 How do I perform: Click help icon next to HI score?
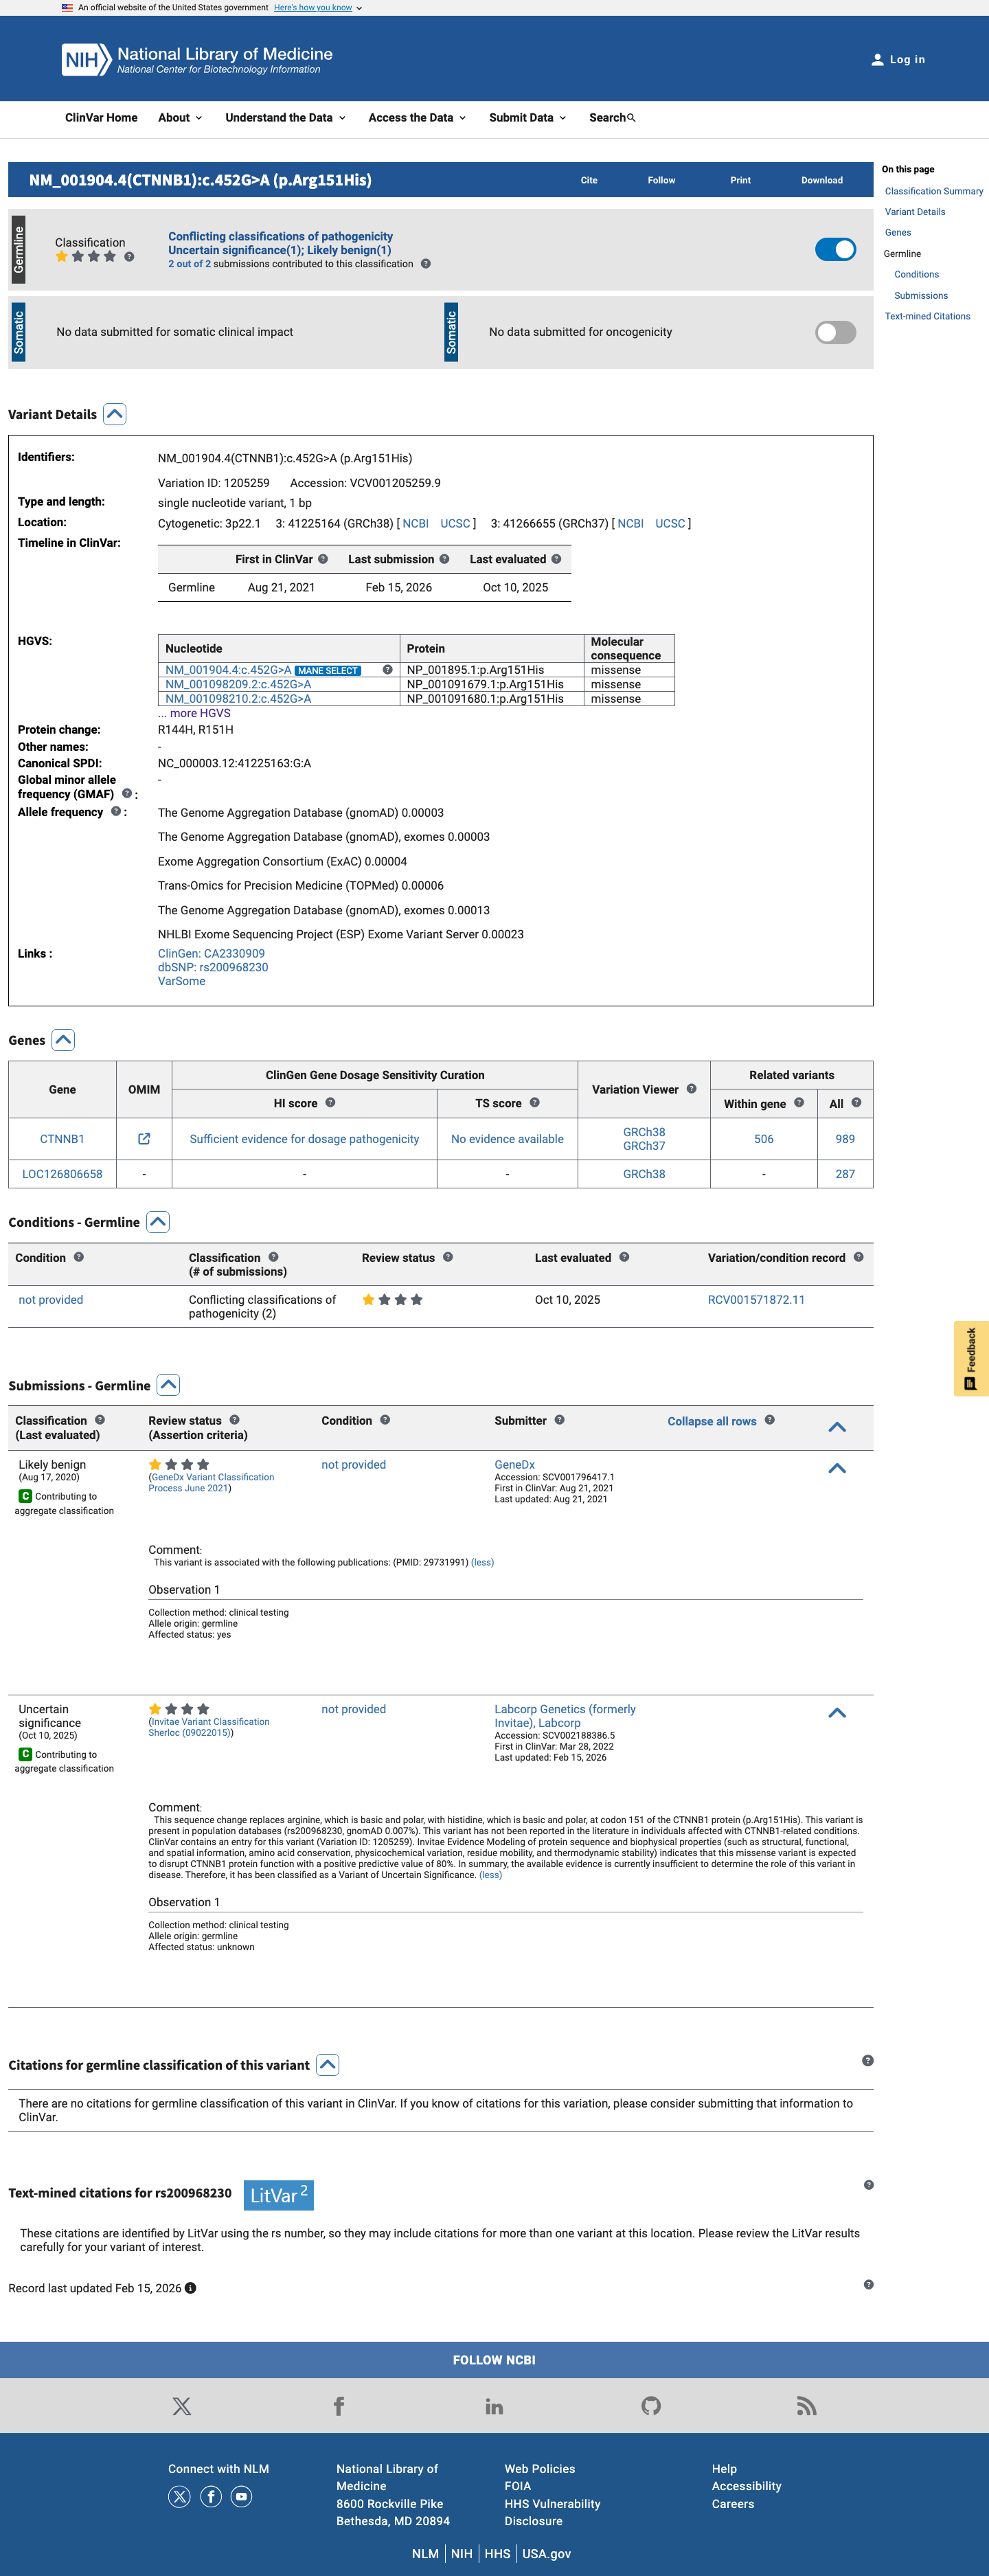point(330,1102)
